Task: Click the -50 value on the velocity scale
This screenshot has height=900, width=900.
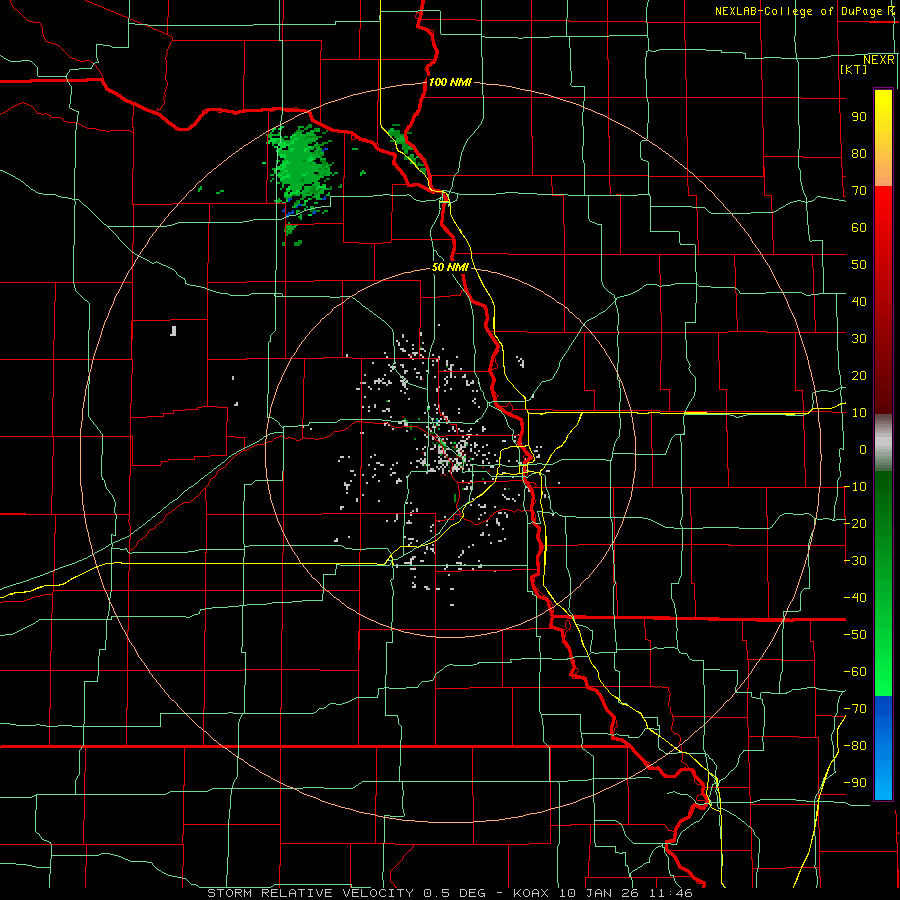Action: tap(855, 635)
